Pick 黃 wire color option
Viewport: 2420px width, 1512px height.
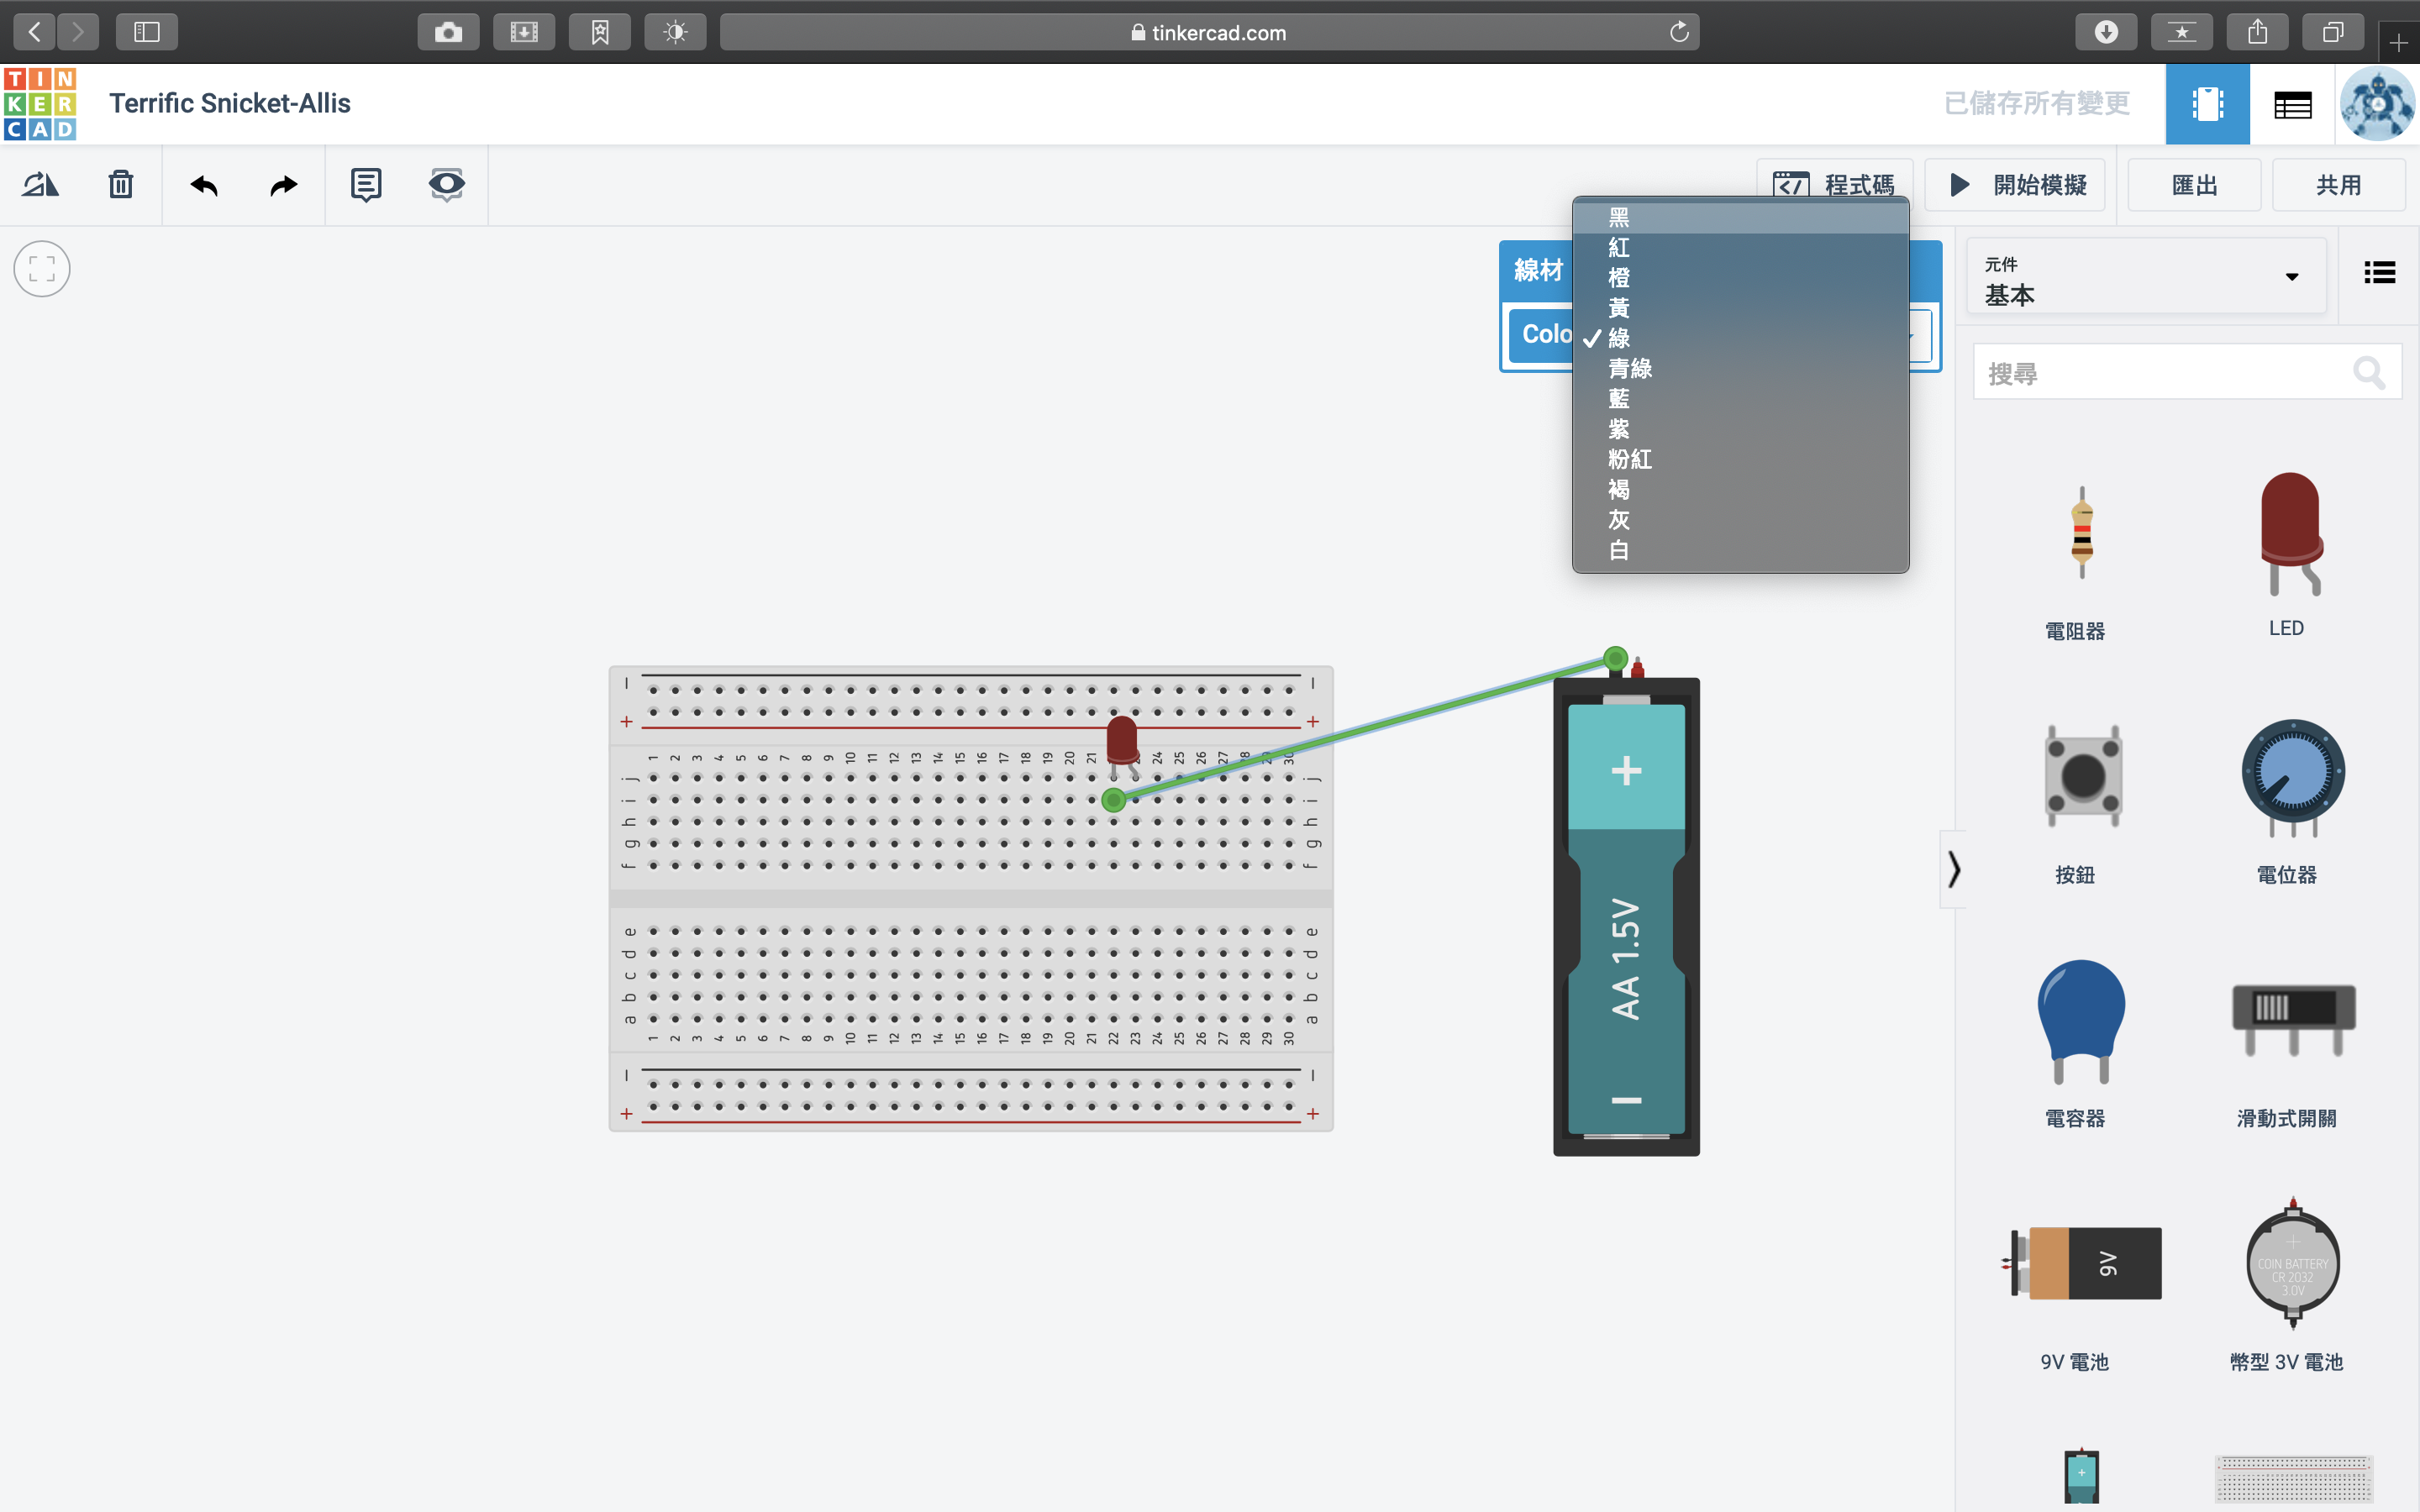(x=1619, y=308)
